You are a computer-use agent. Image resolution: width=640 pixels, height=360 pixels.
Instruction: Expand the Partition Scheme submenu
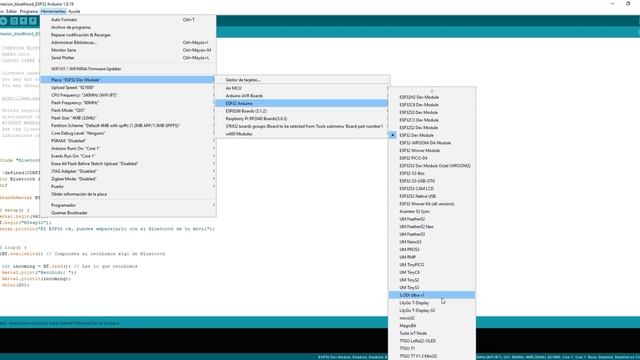point(128,126)
